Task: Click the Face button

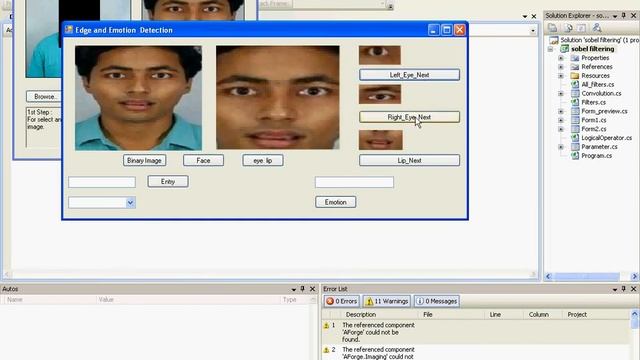Action: tap(203, 160)
